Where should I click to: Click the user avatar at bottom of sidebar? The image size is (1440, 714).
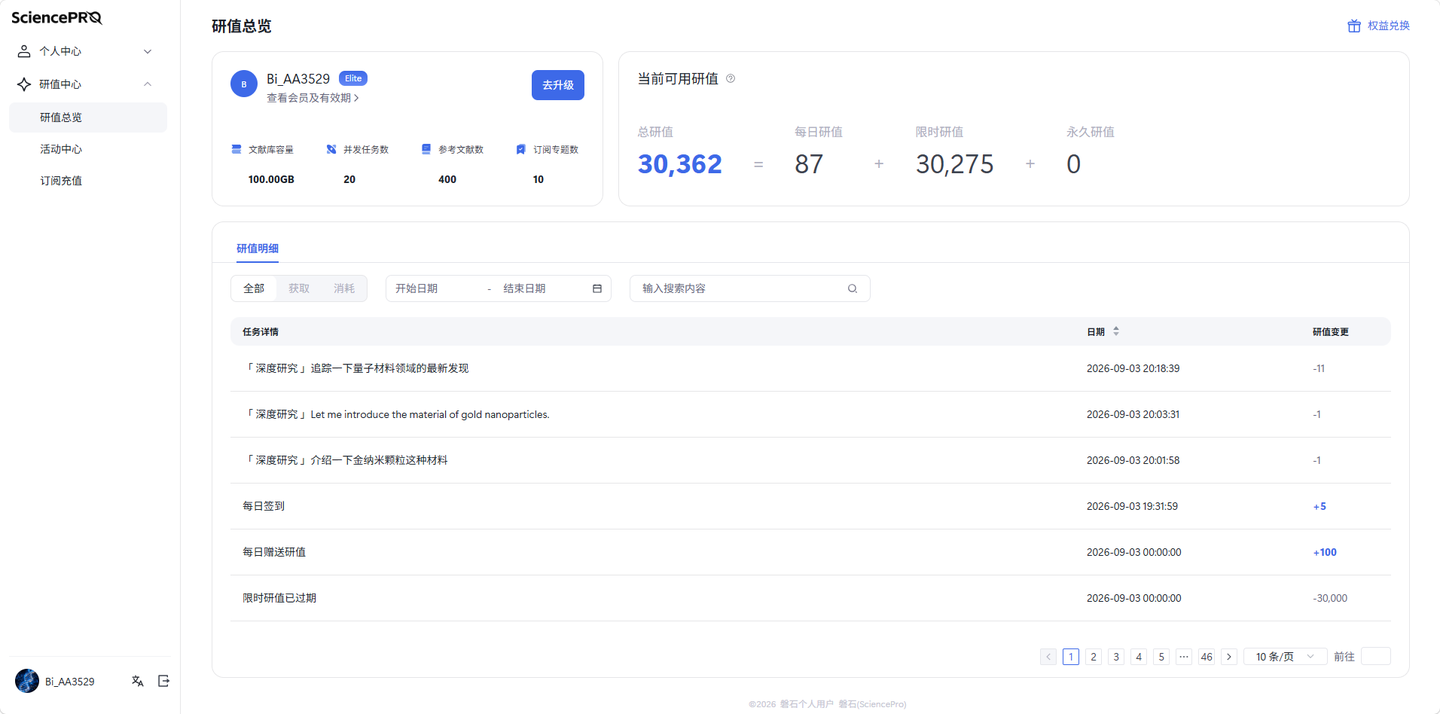(27, 681)
